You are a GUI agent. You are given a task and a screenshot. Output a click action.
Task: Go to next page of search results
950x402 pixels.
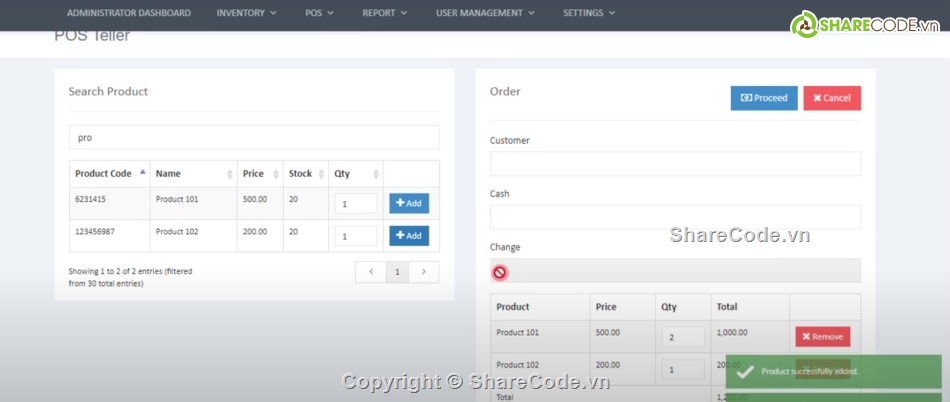click(x=424, y=272)
